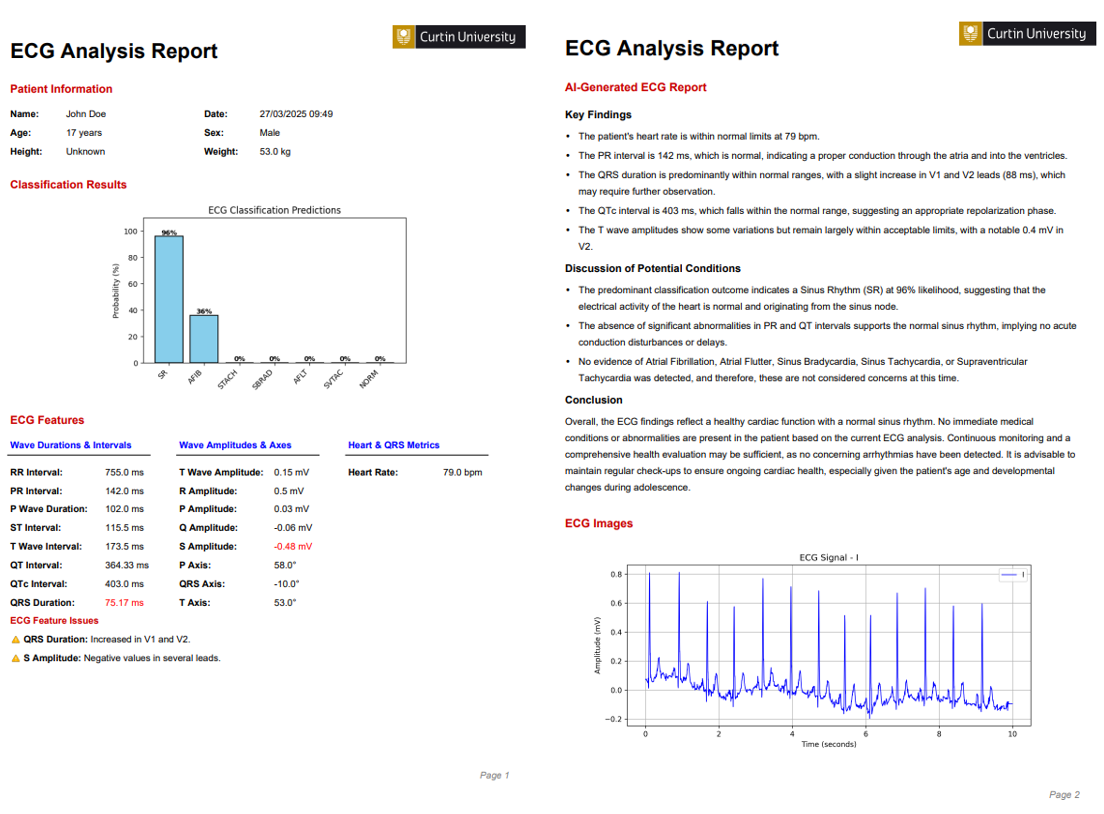Click the T Wave Interval value 173.5 ms
Image resolution: width=1104 pixels, height=814 pixels.
tap(124, 546)
